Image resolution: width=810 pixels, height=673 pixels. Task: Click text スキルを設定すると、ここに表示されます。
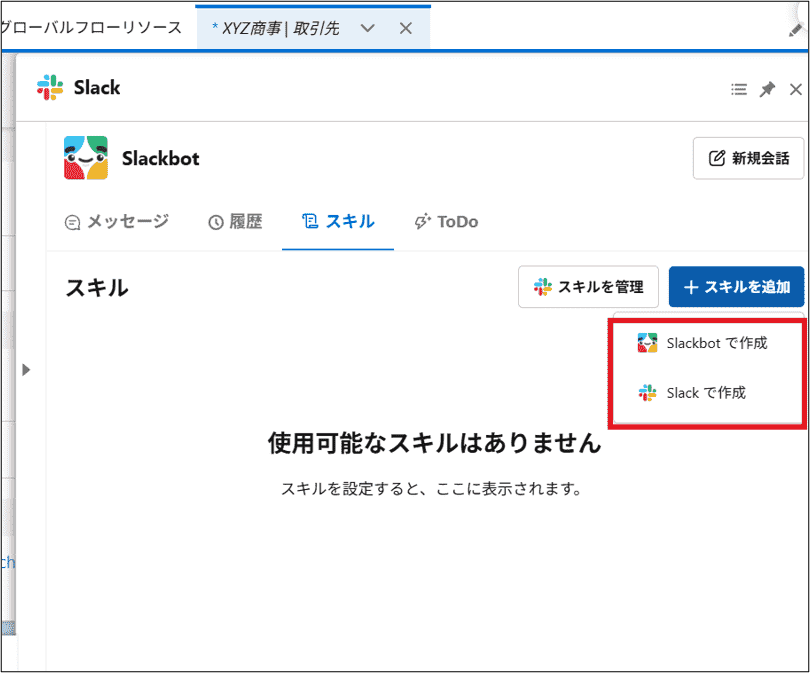(x=432, y=488)
